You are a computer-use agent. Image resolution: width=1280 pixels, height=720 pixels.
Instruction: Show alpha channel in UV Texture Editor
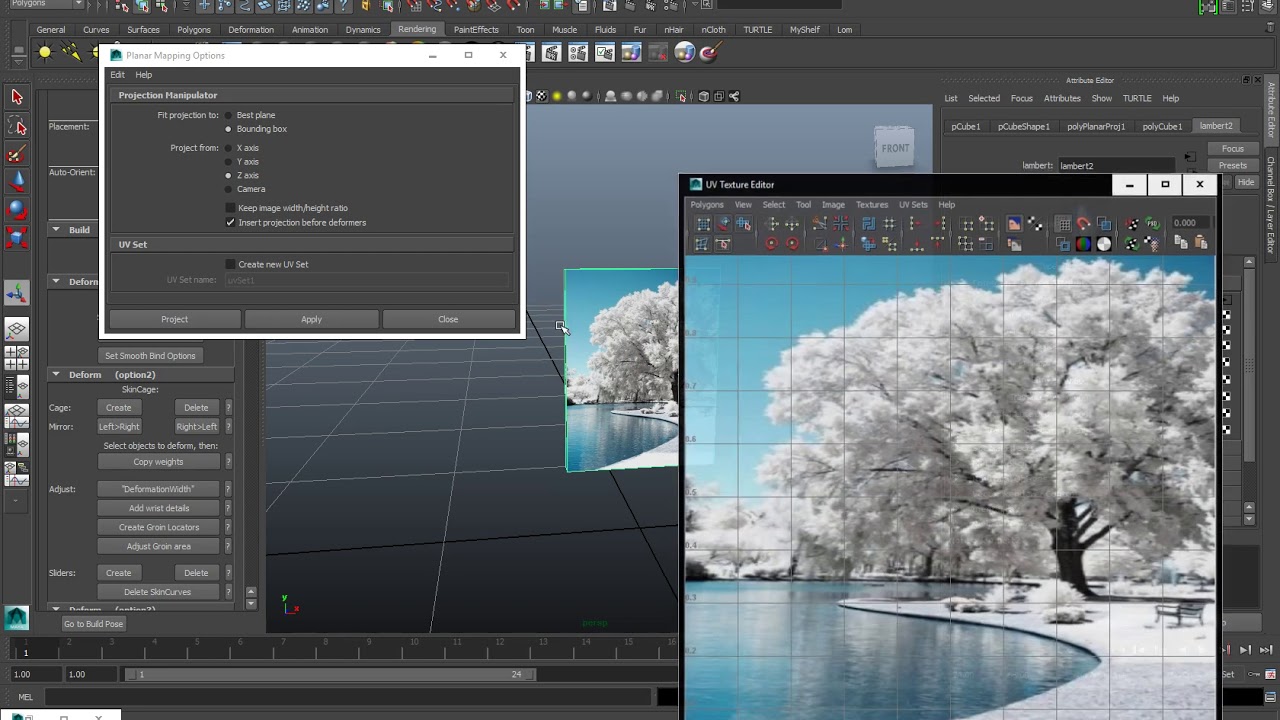pos(1103,244)
